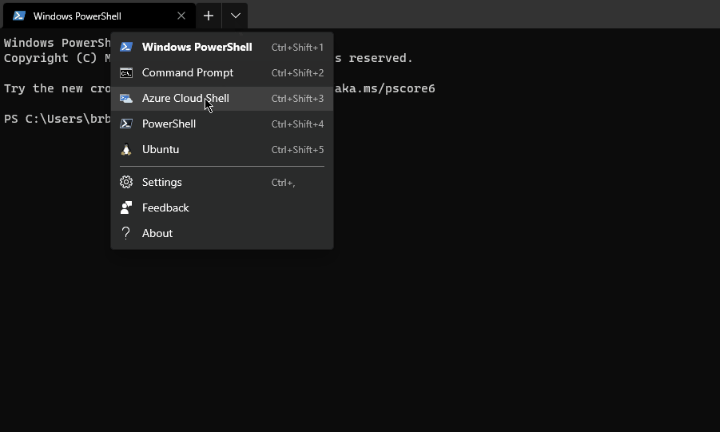The height and width of the screenshot is (432, 720).
Task: Click the PS C:\Users prompt line
Action: coord(57,119)
